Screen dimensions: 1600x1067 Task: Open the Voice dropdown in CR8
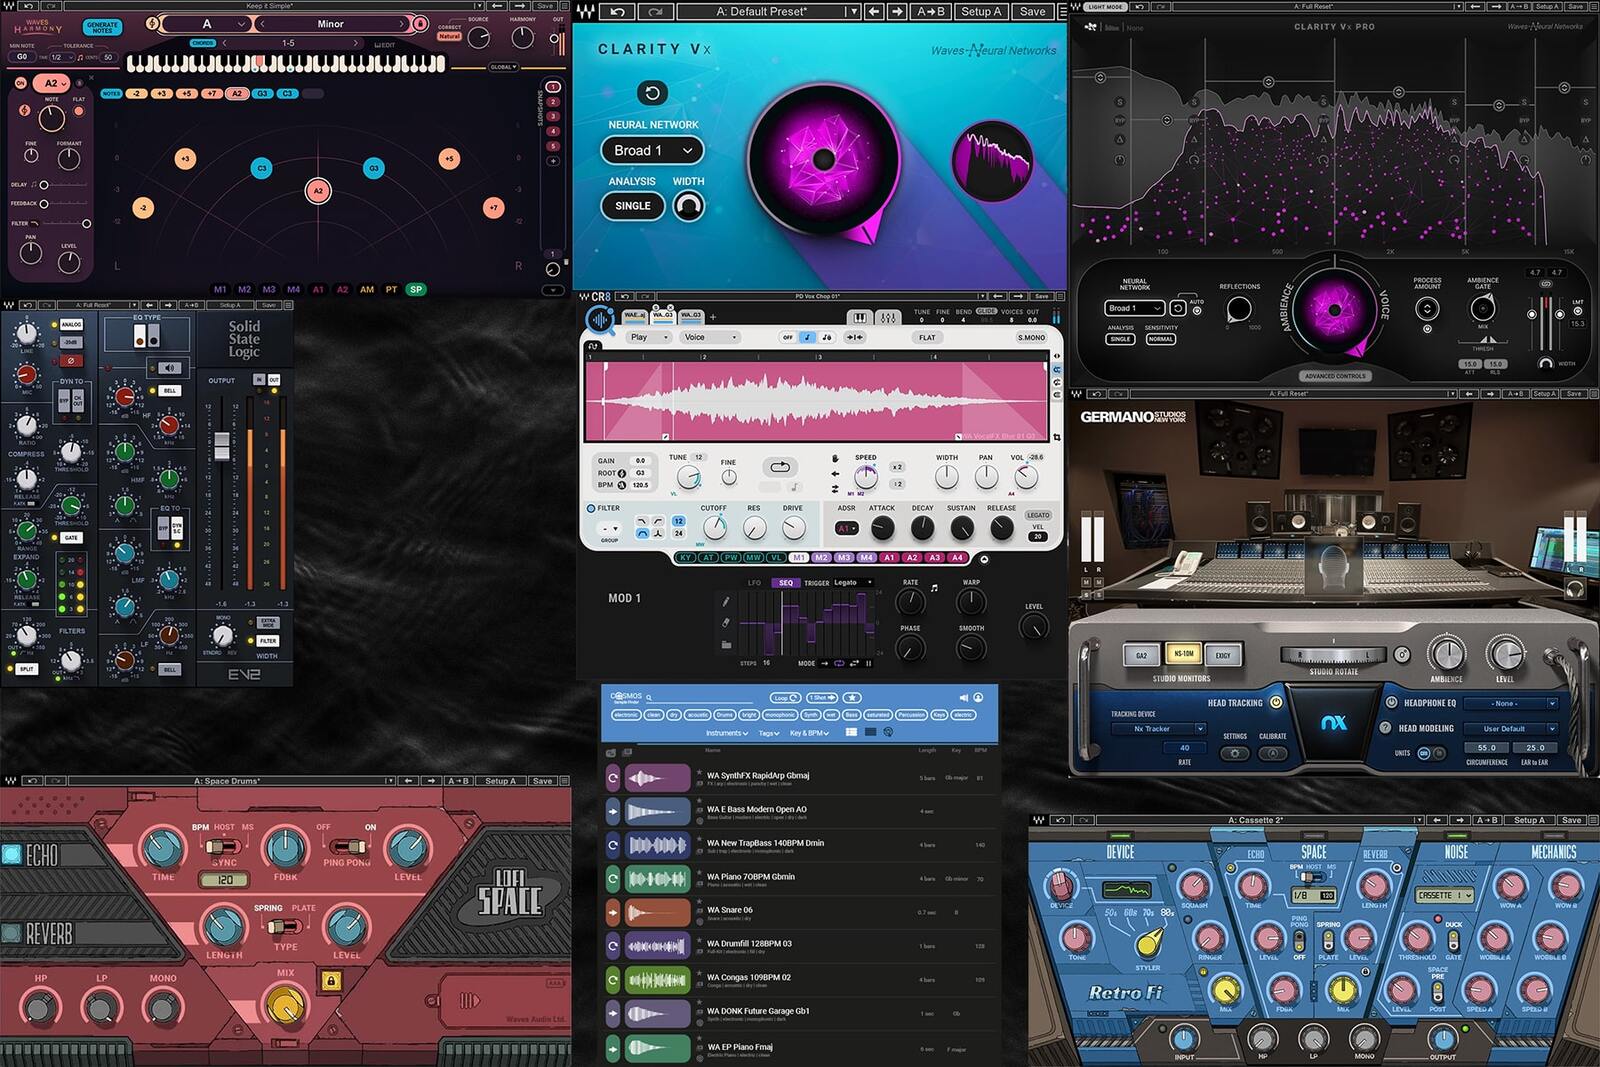point(711,338)
